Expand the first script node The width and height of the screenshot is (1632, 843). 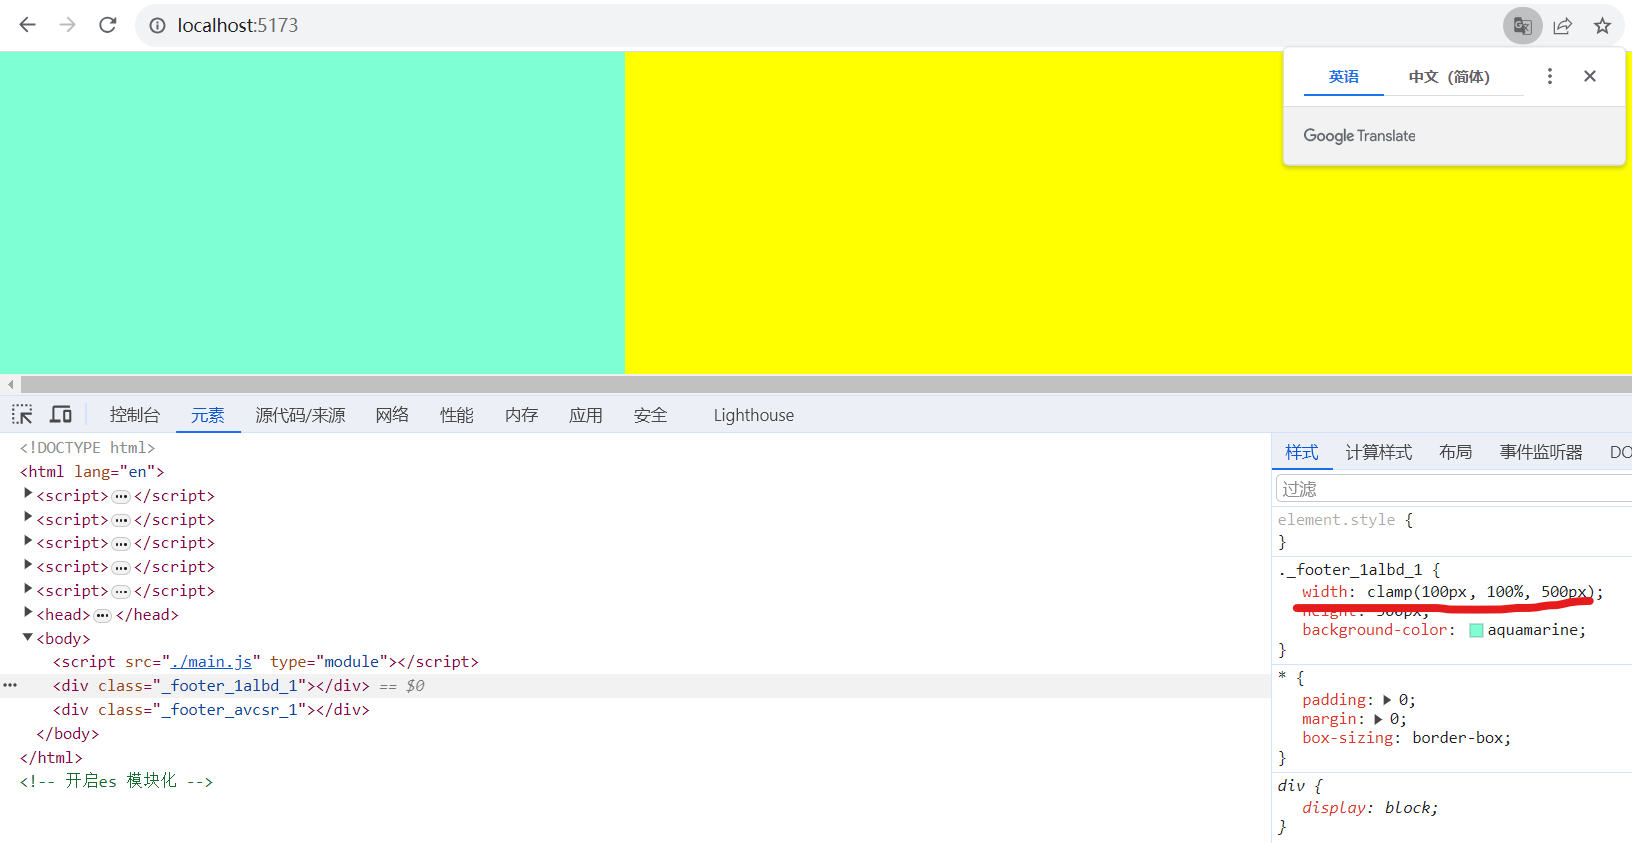point(28,494)
